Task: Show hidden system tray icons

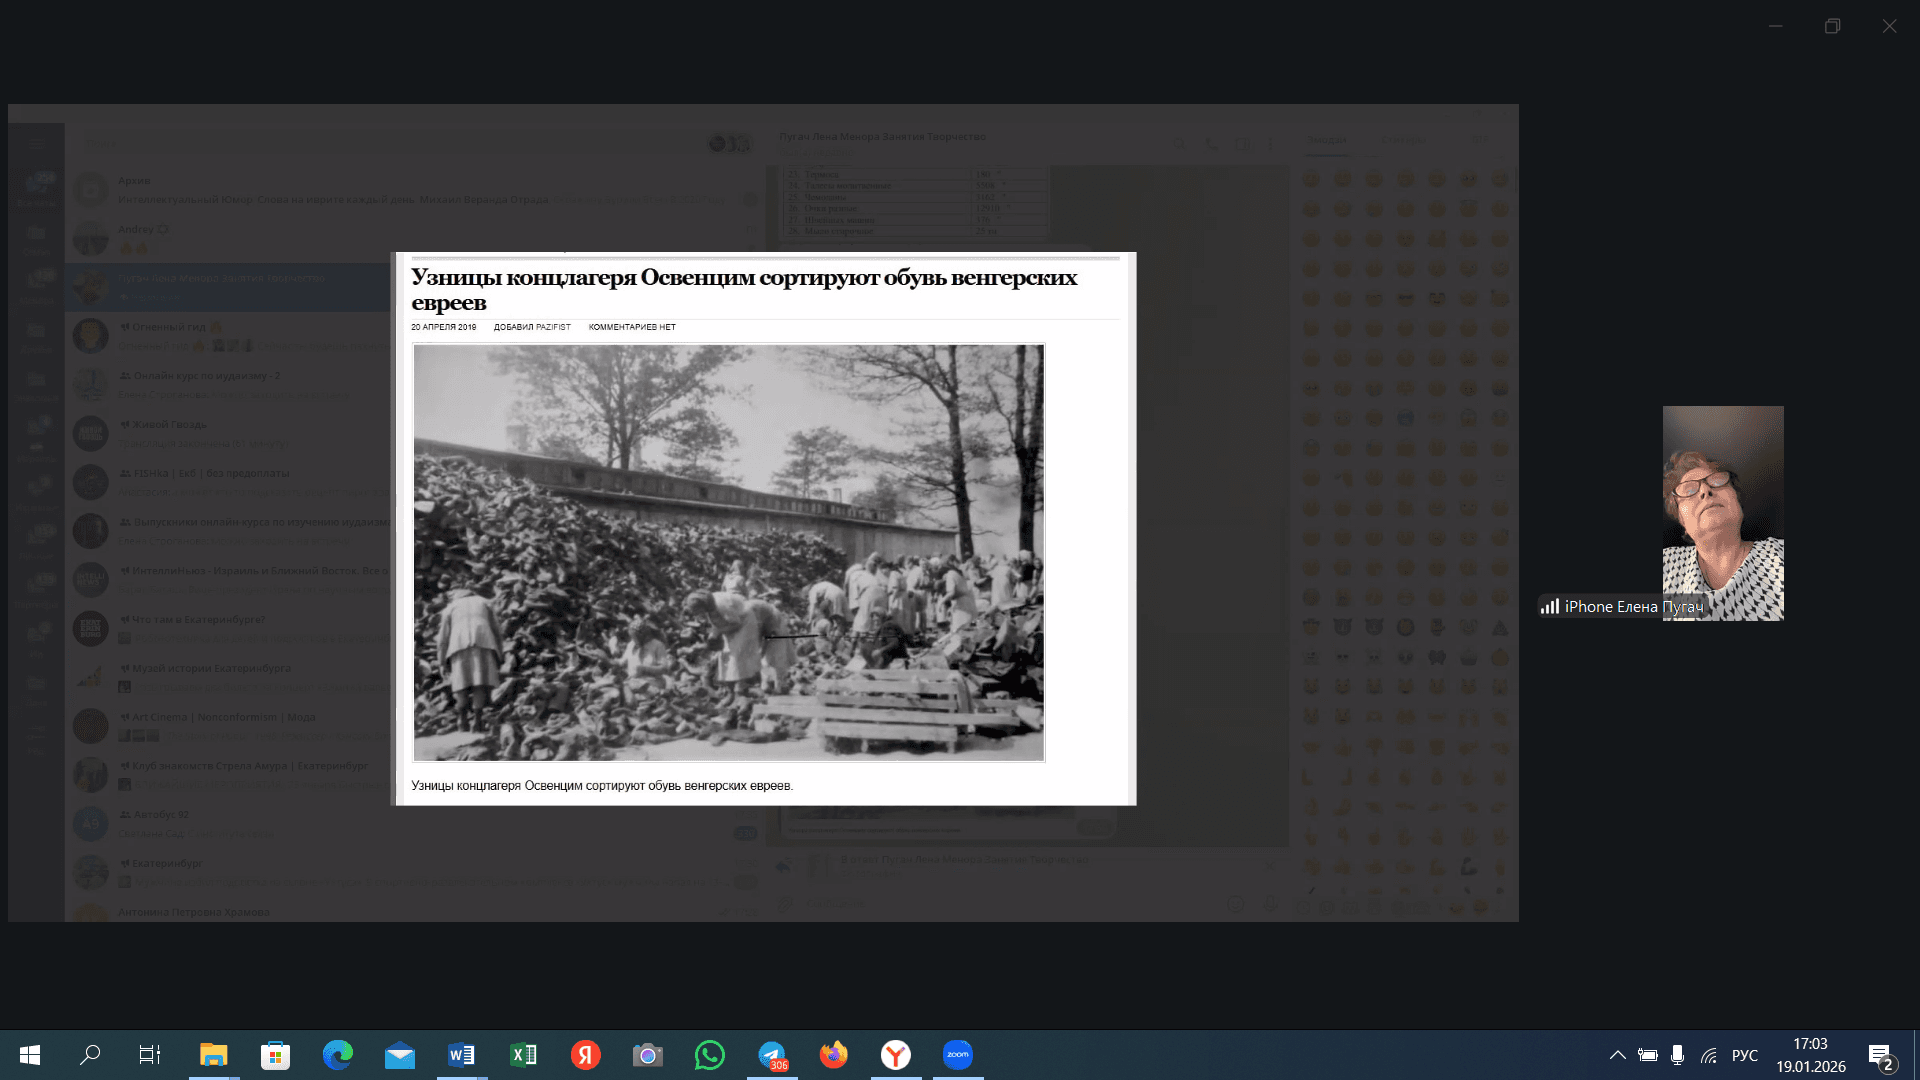Action: coord(1617,1055)
